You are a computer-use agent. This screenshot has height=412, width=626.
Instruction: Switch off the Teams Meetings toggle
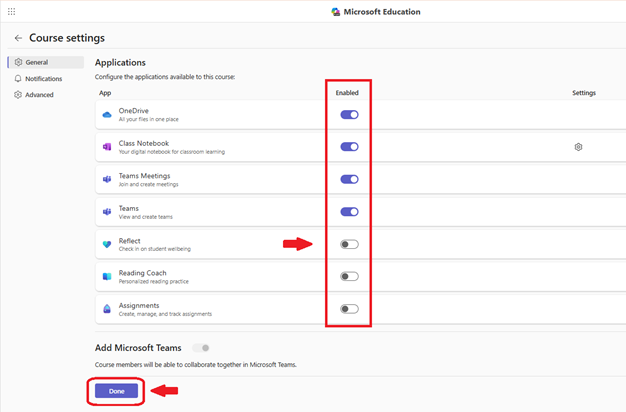coord(349,179)
